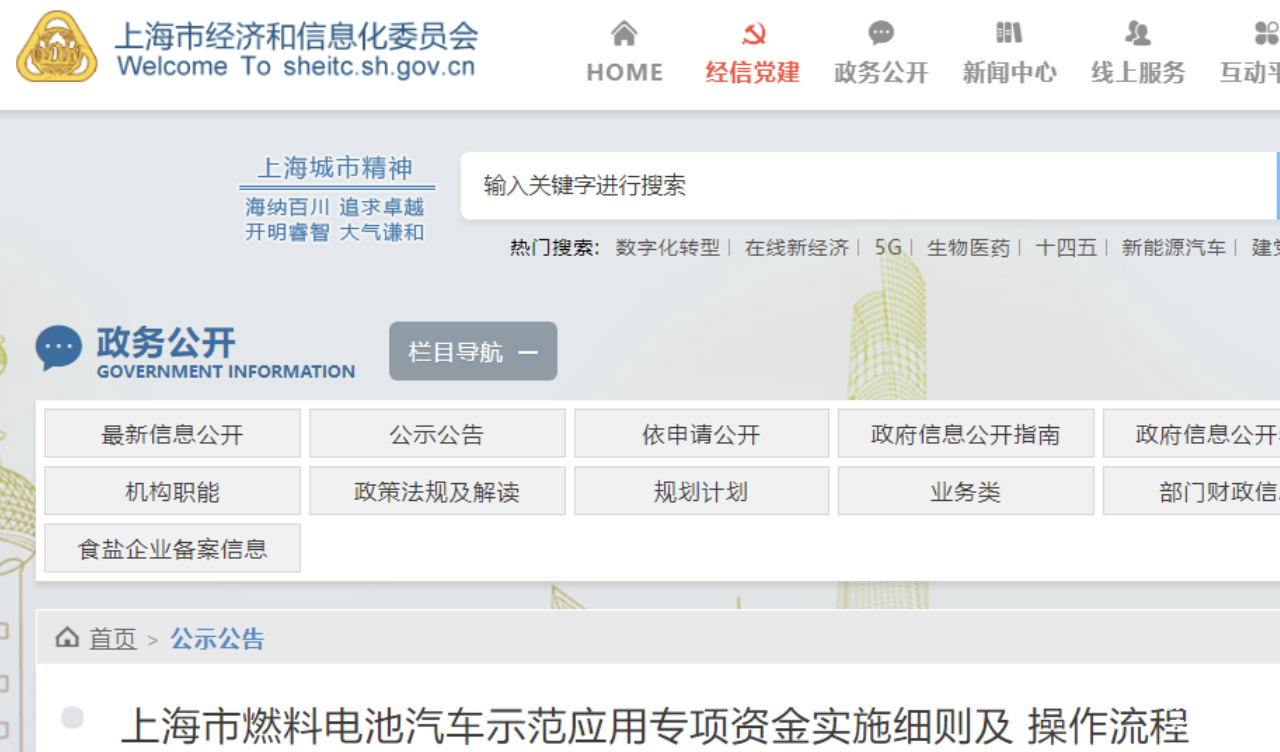Open 政府信息公开指南 category
This screenshot has height=752, width=1280.
(x=965, y=434)
